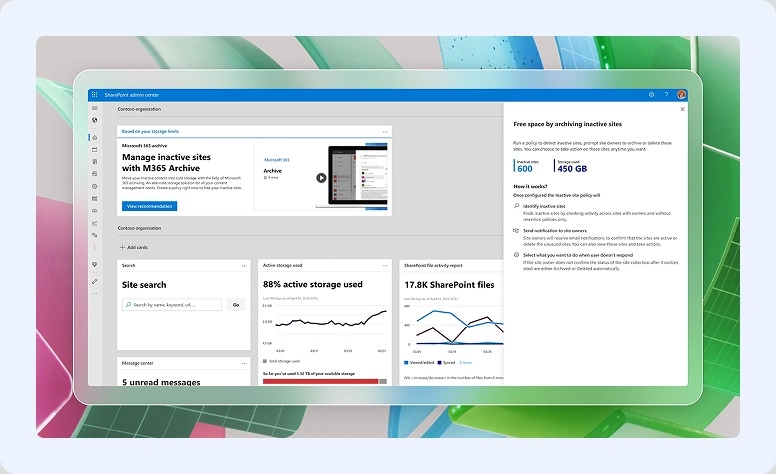Screen dimensions: 776x474
Task: Open the Reports chart icon in the sidebar
Action: click(x=95, y=223)
